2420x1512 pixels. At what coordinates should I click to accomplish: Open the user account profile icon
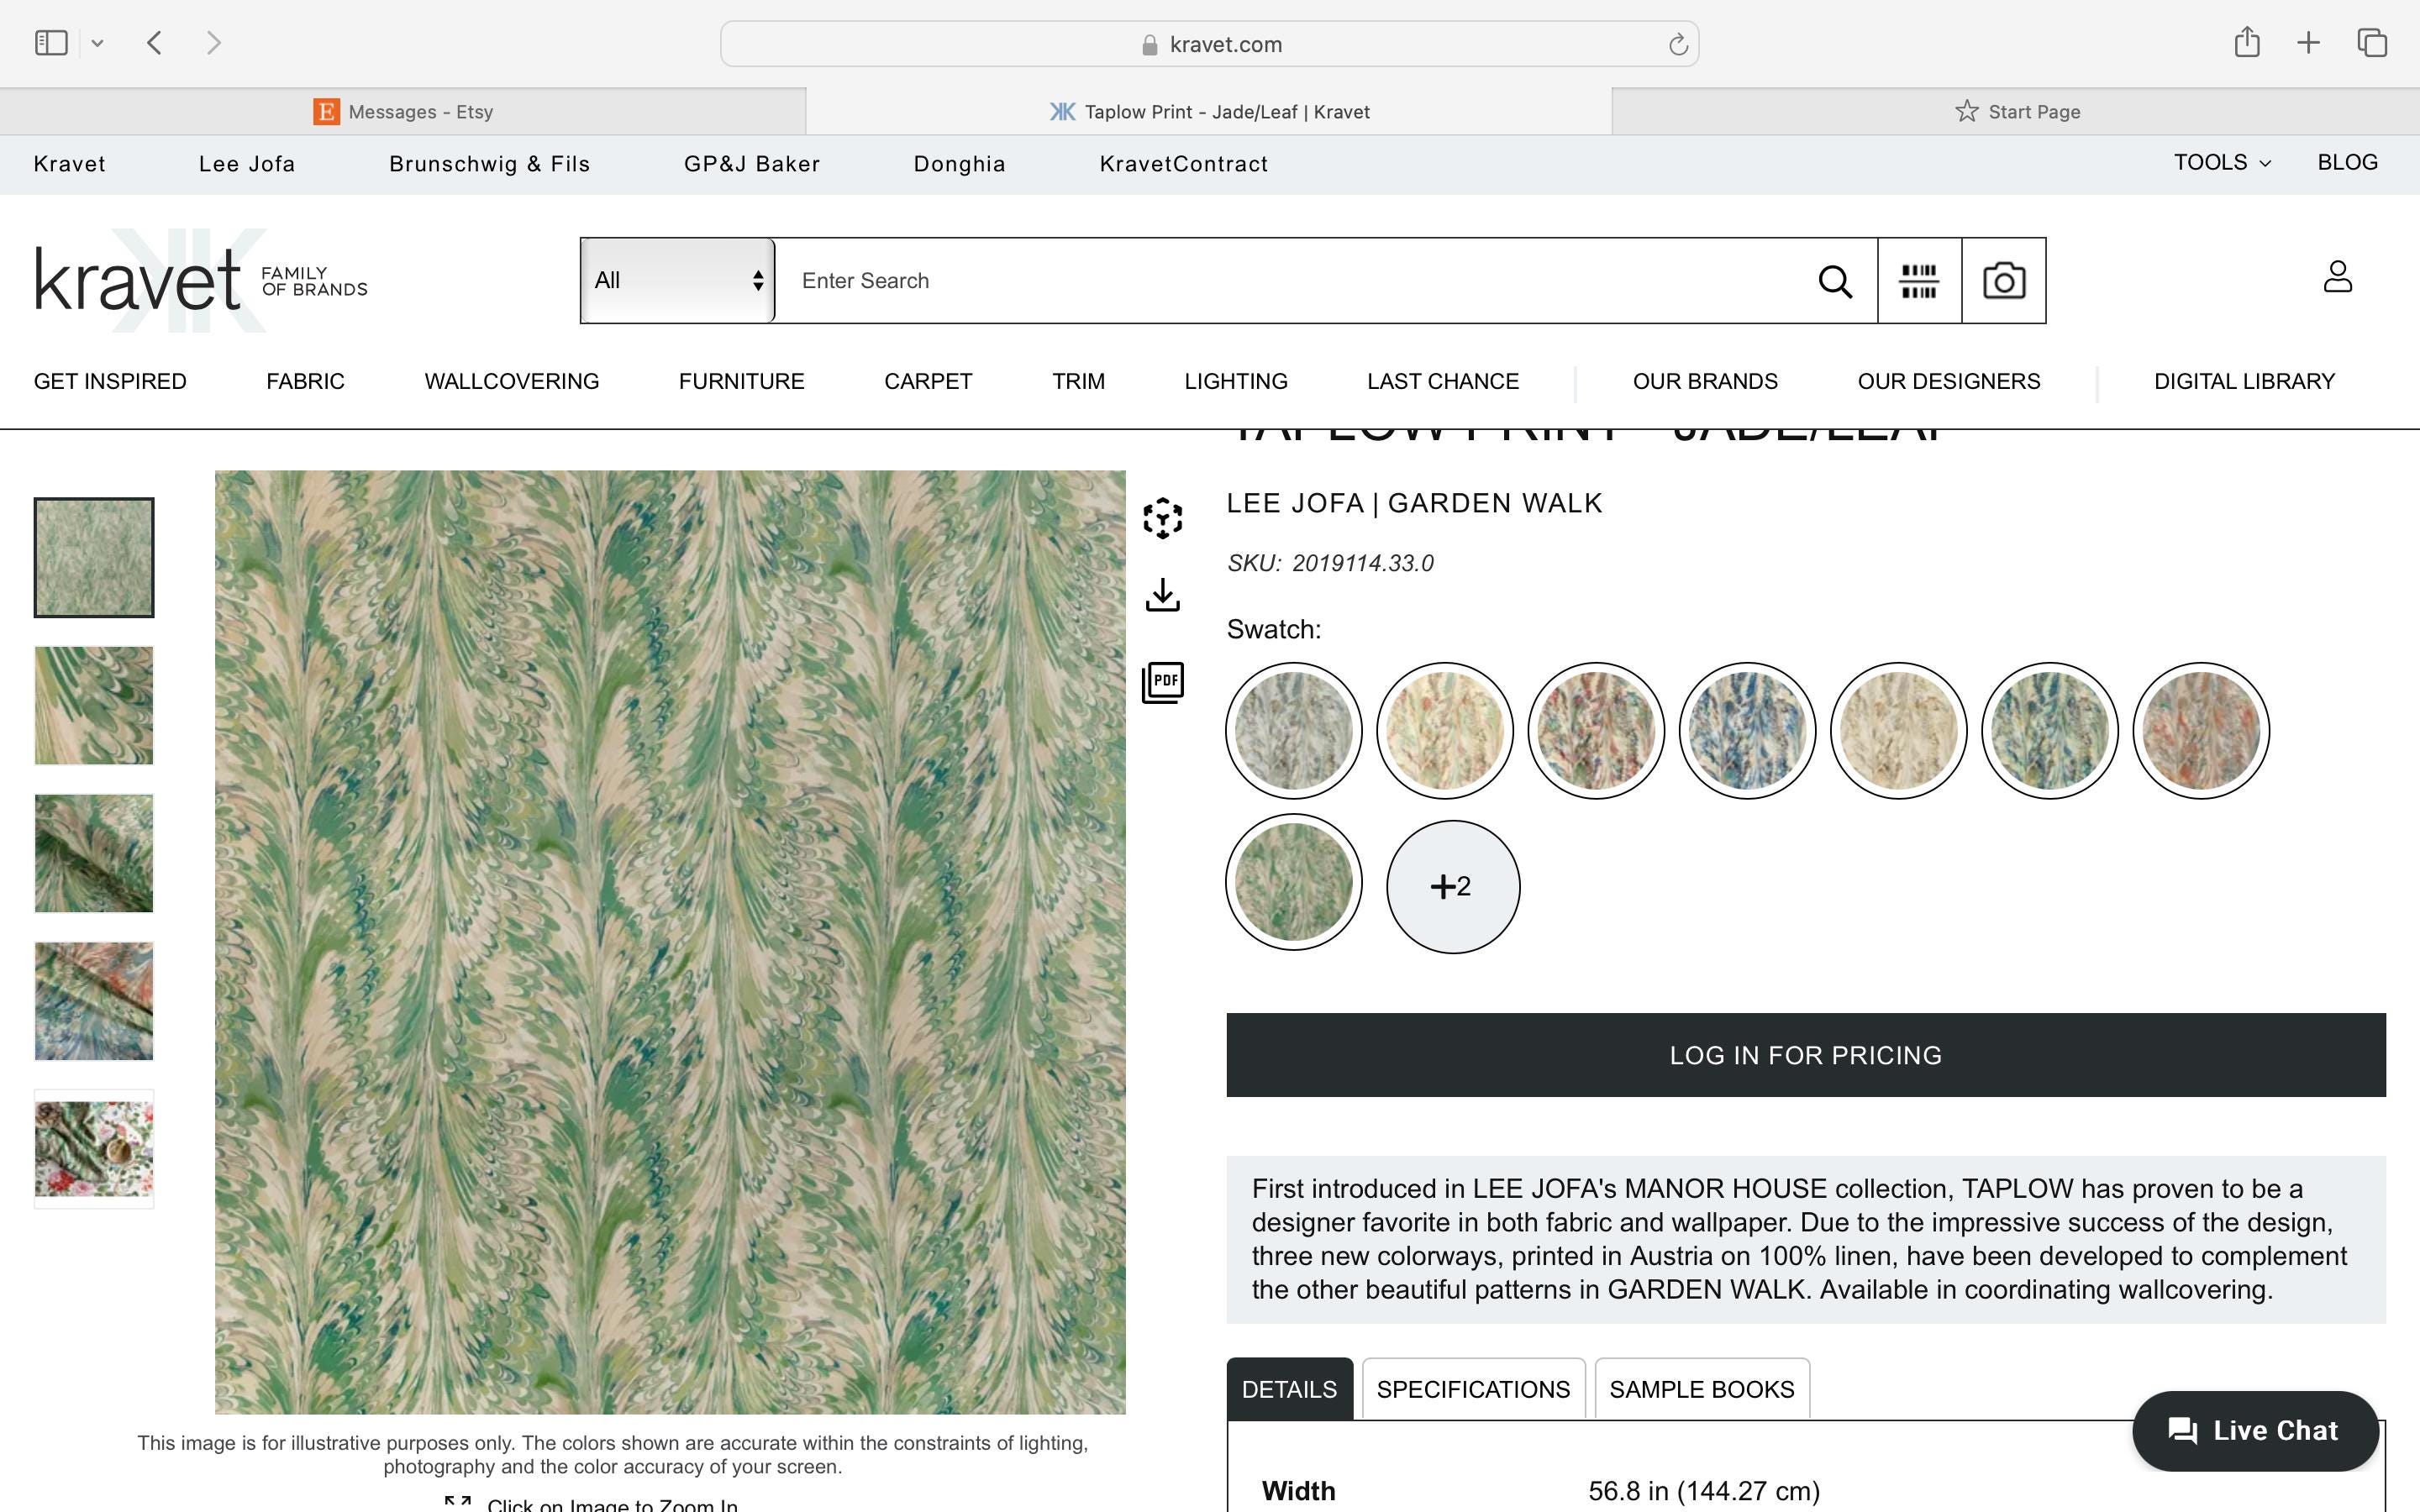(x=2337, y=277)
